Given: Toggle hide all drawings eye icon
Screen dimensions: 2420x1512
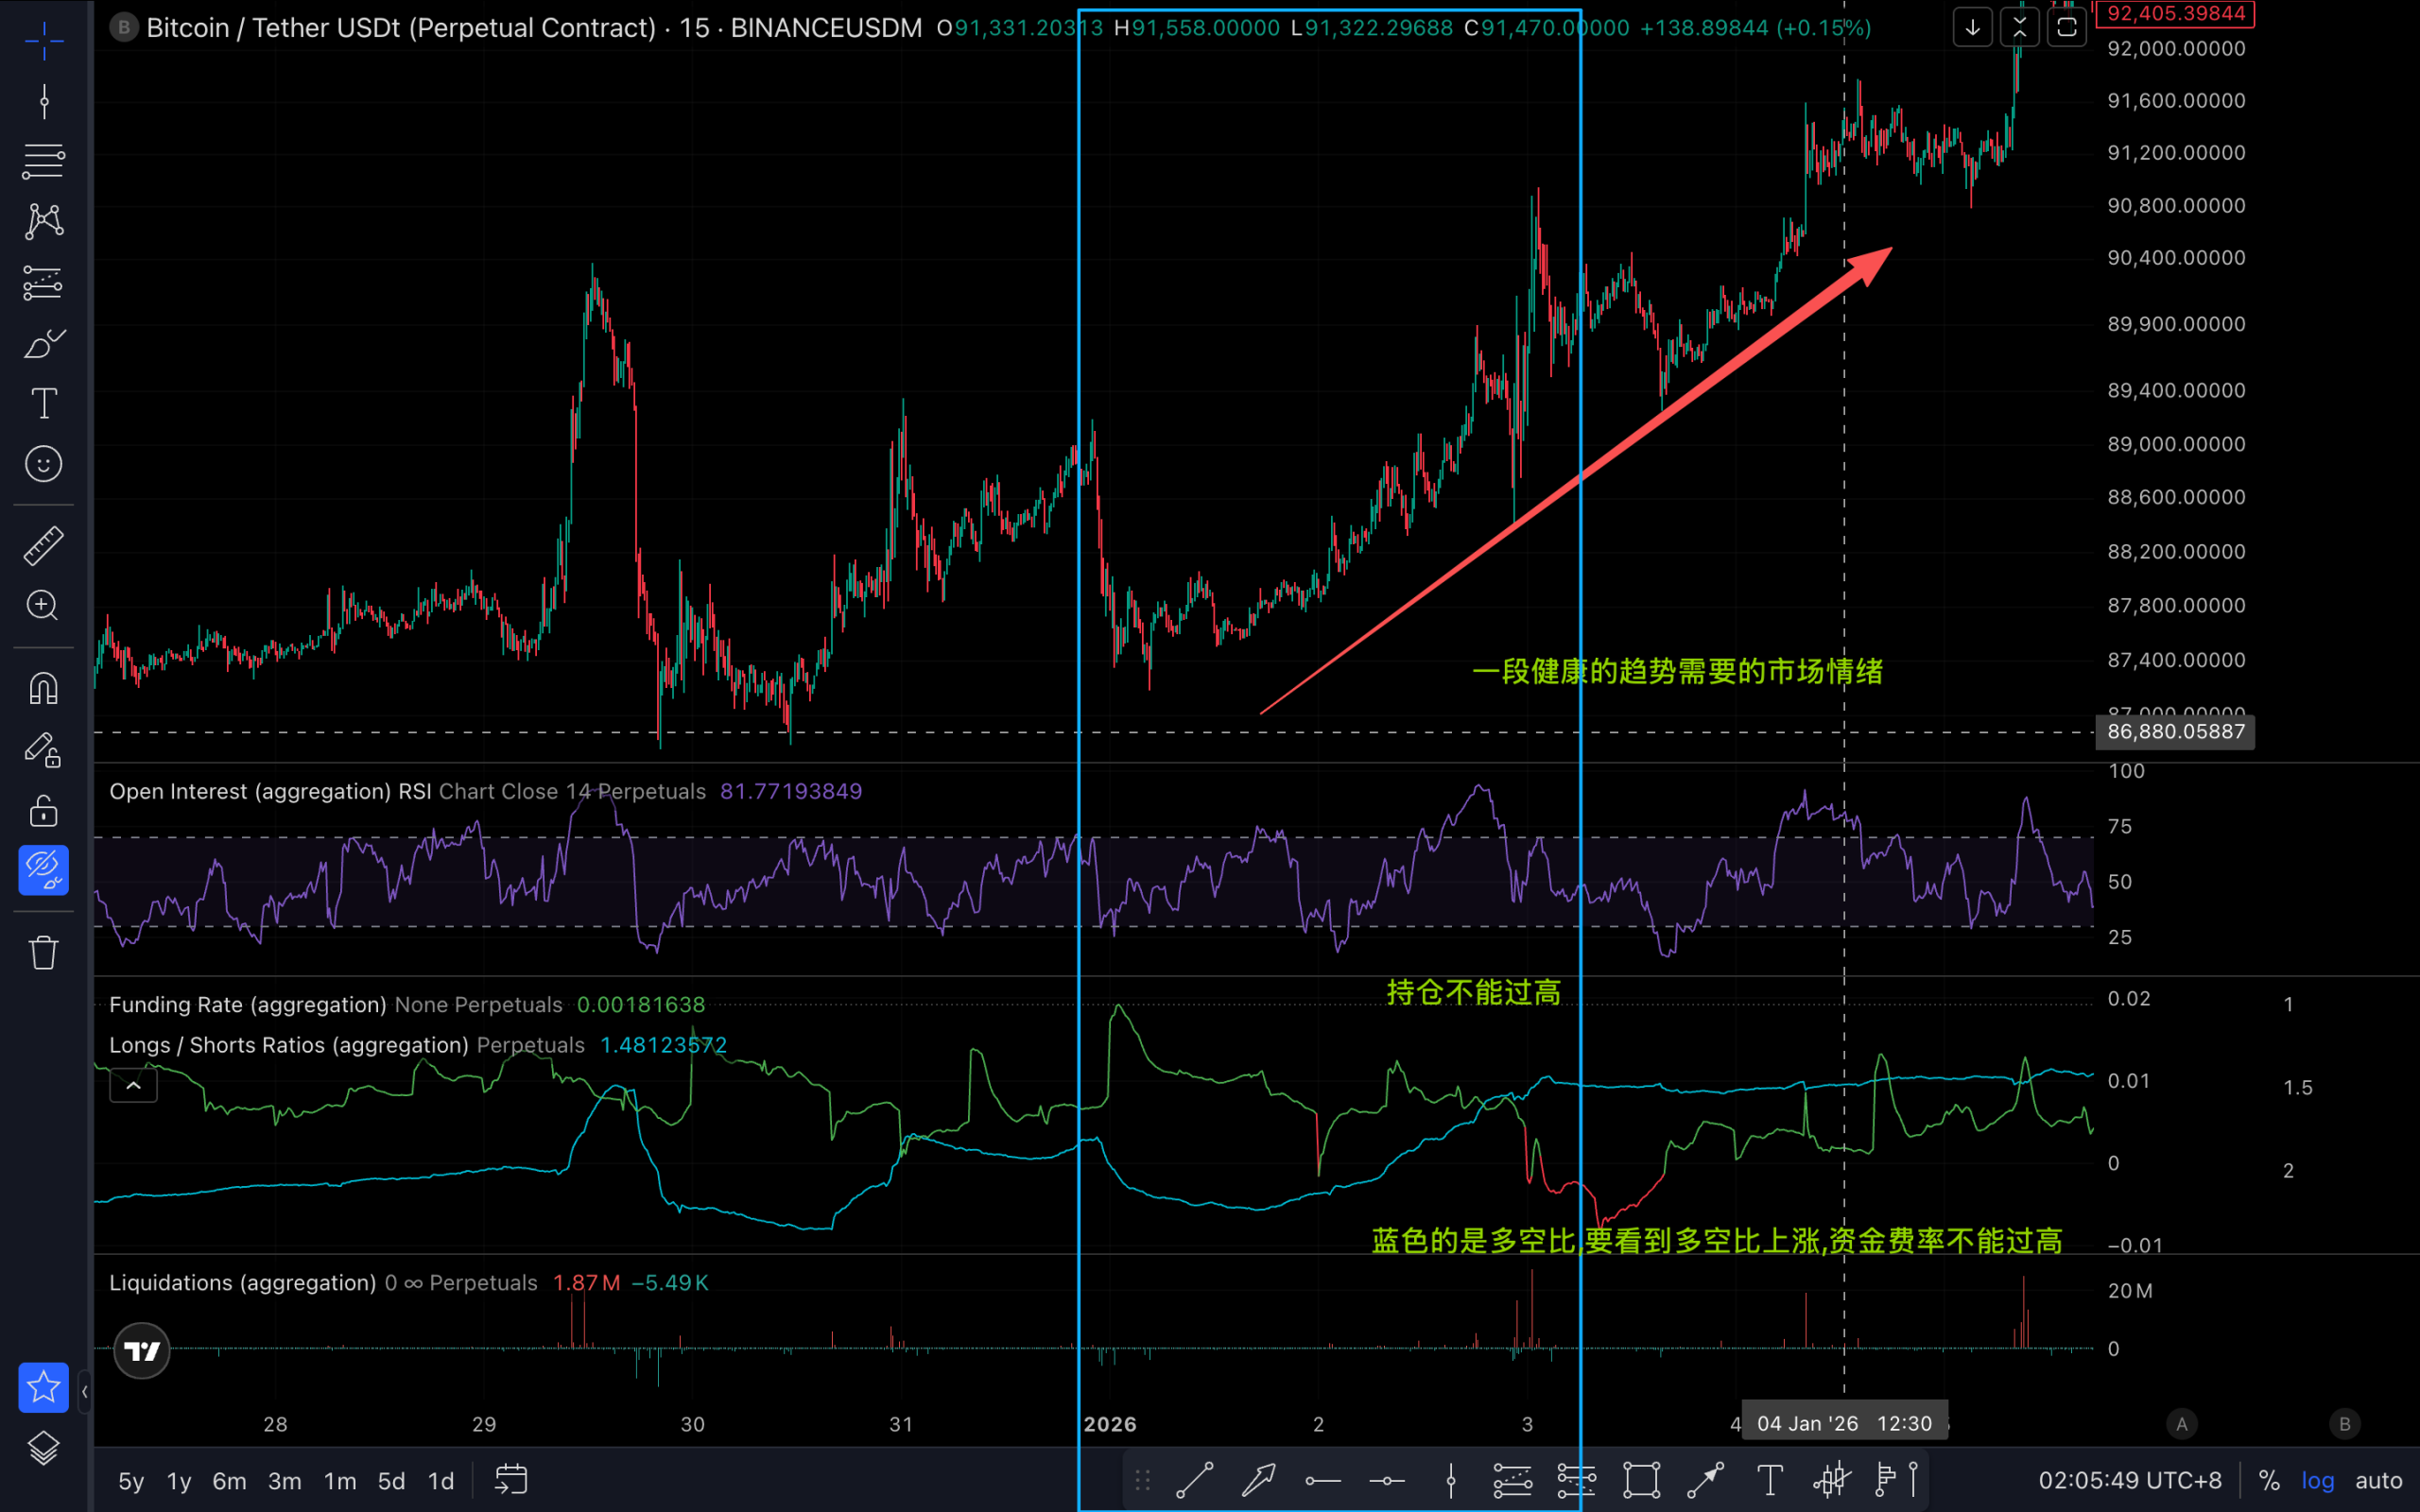Looking at the screenshot, I should pos(44,869).
